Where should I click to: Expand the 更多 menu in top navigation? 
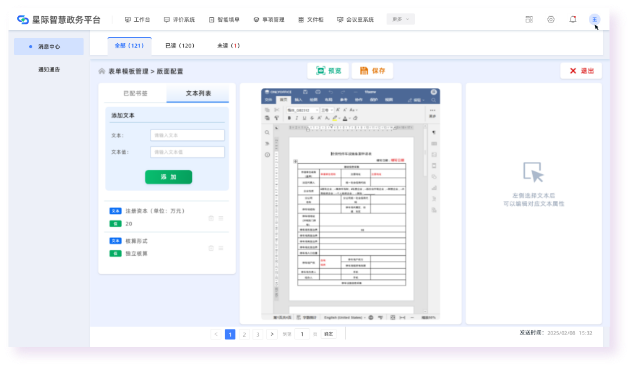point(400,19)
